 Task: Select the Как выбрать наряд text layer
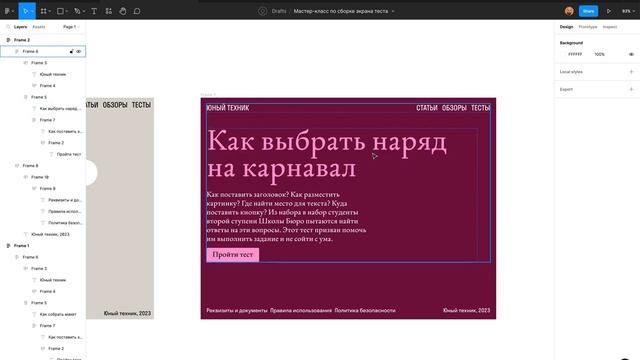(43, 109)
